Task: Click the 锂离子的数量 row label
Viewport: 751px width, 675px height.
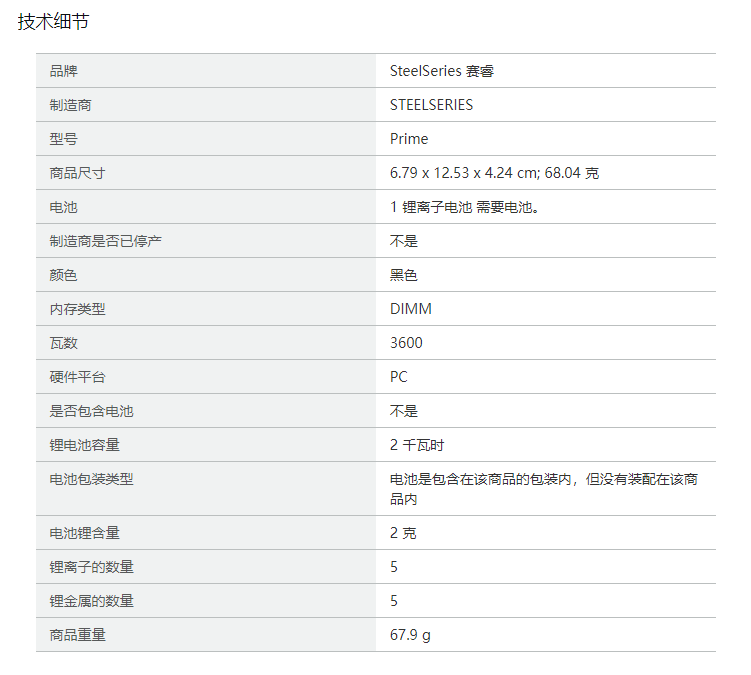Action: coord(92,567)
